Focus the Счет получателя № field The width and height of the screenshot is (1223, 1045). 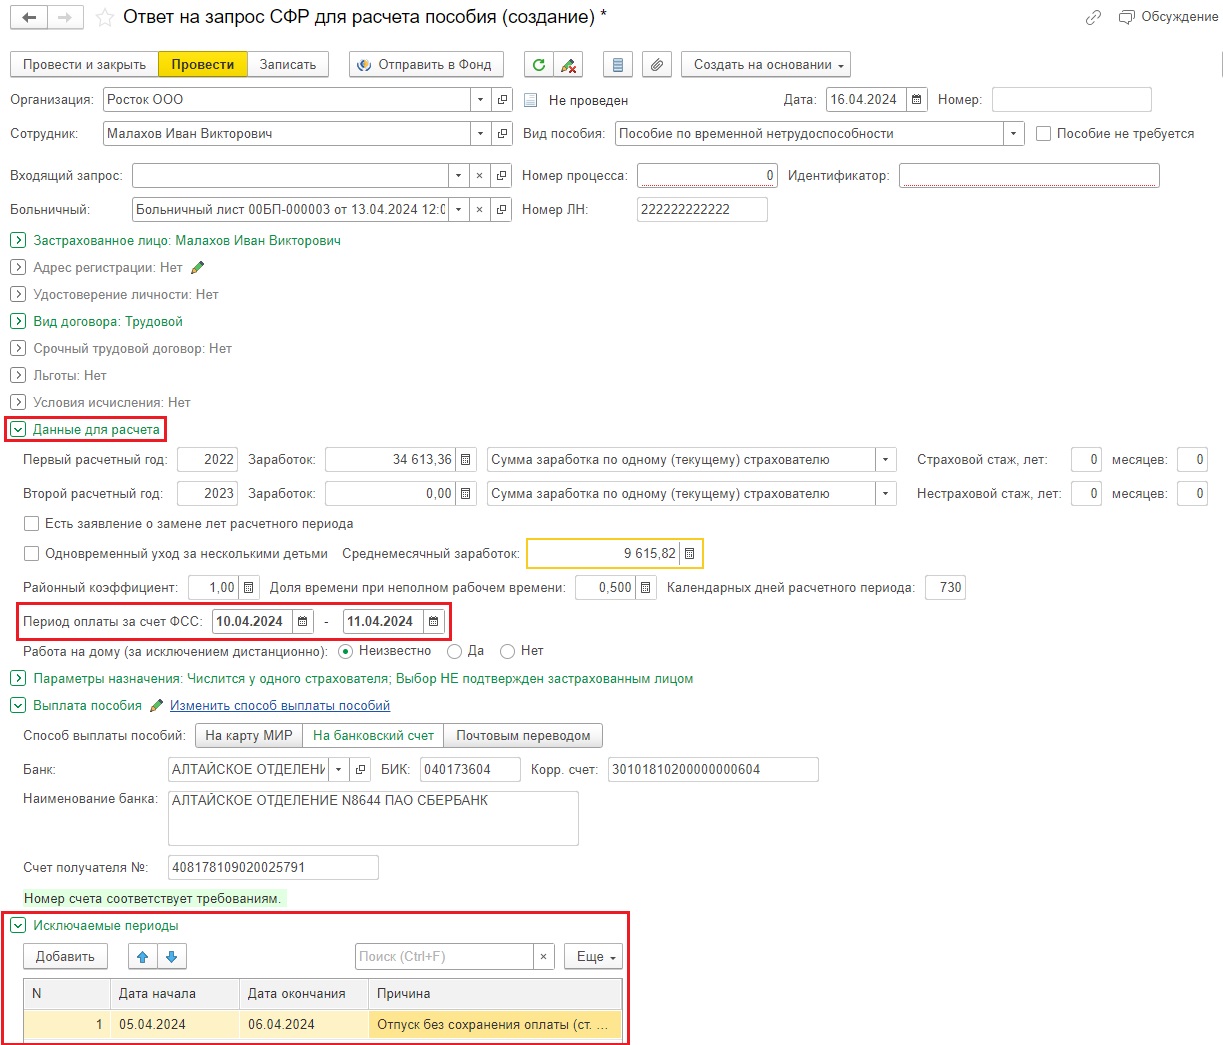(273, 868)
